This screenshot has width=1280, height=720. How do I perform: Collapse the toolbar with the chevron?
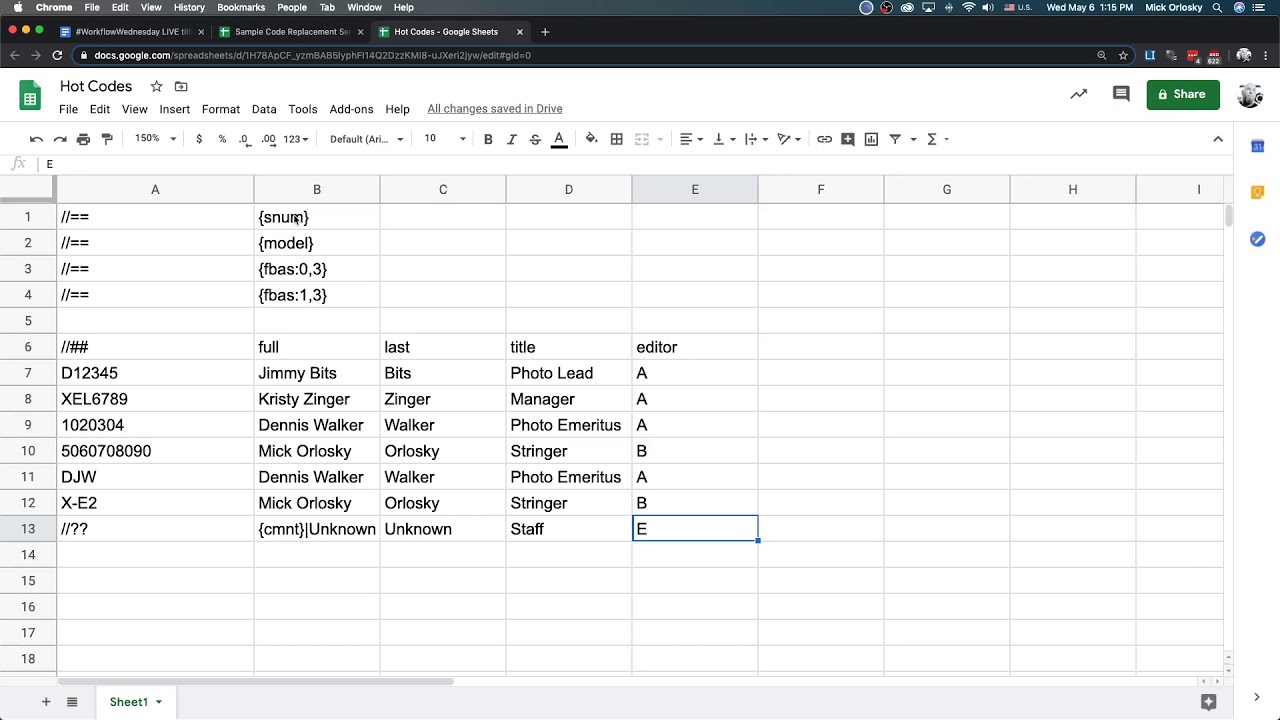click(1218, 139)
